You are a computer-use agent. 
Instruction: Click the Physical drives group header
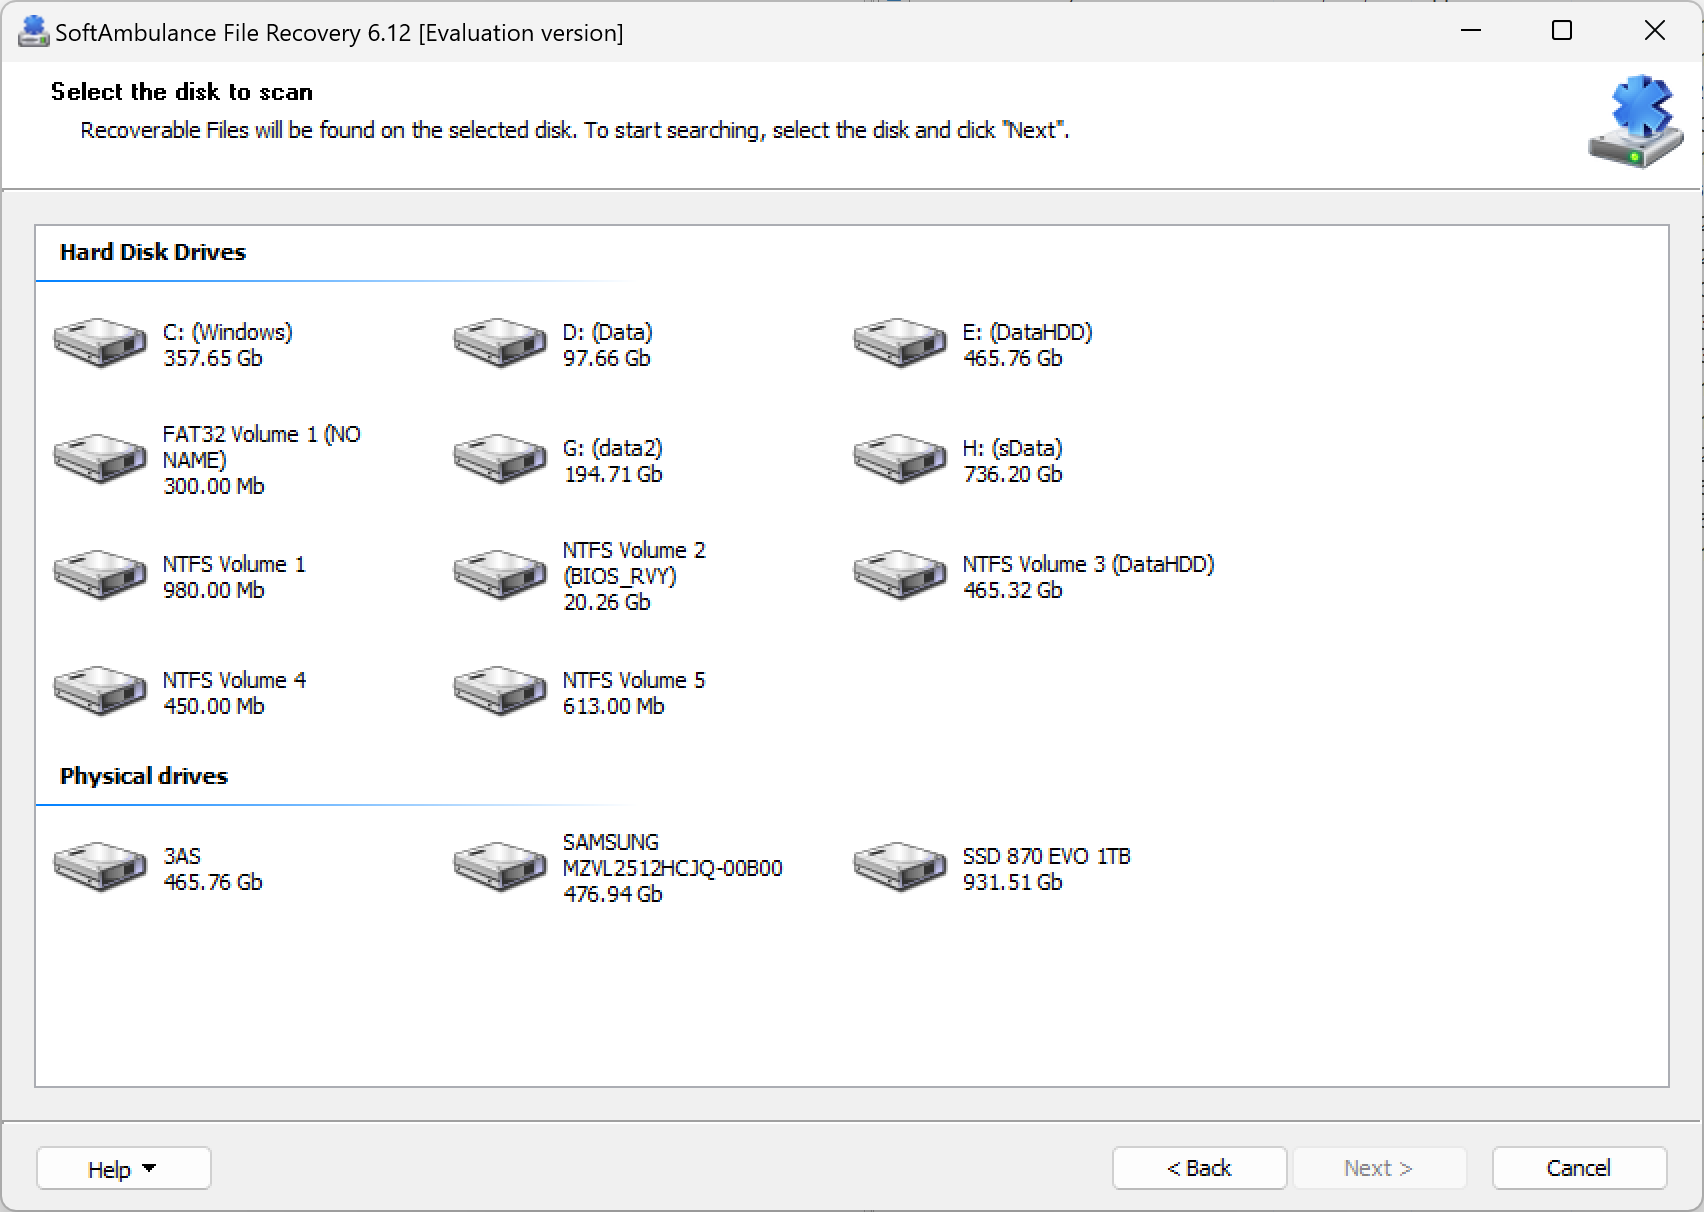pos(144,776)
